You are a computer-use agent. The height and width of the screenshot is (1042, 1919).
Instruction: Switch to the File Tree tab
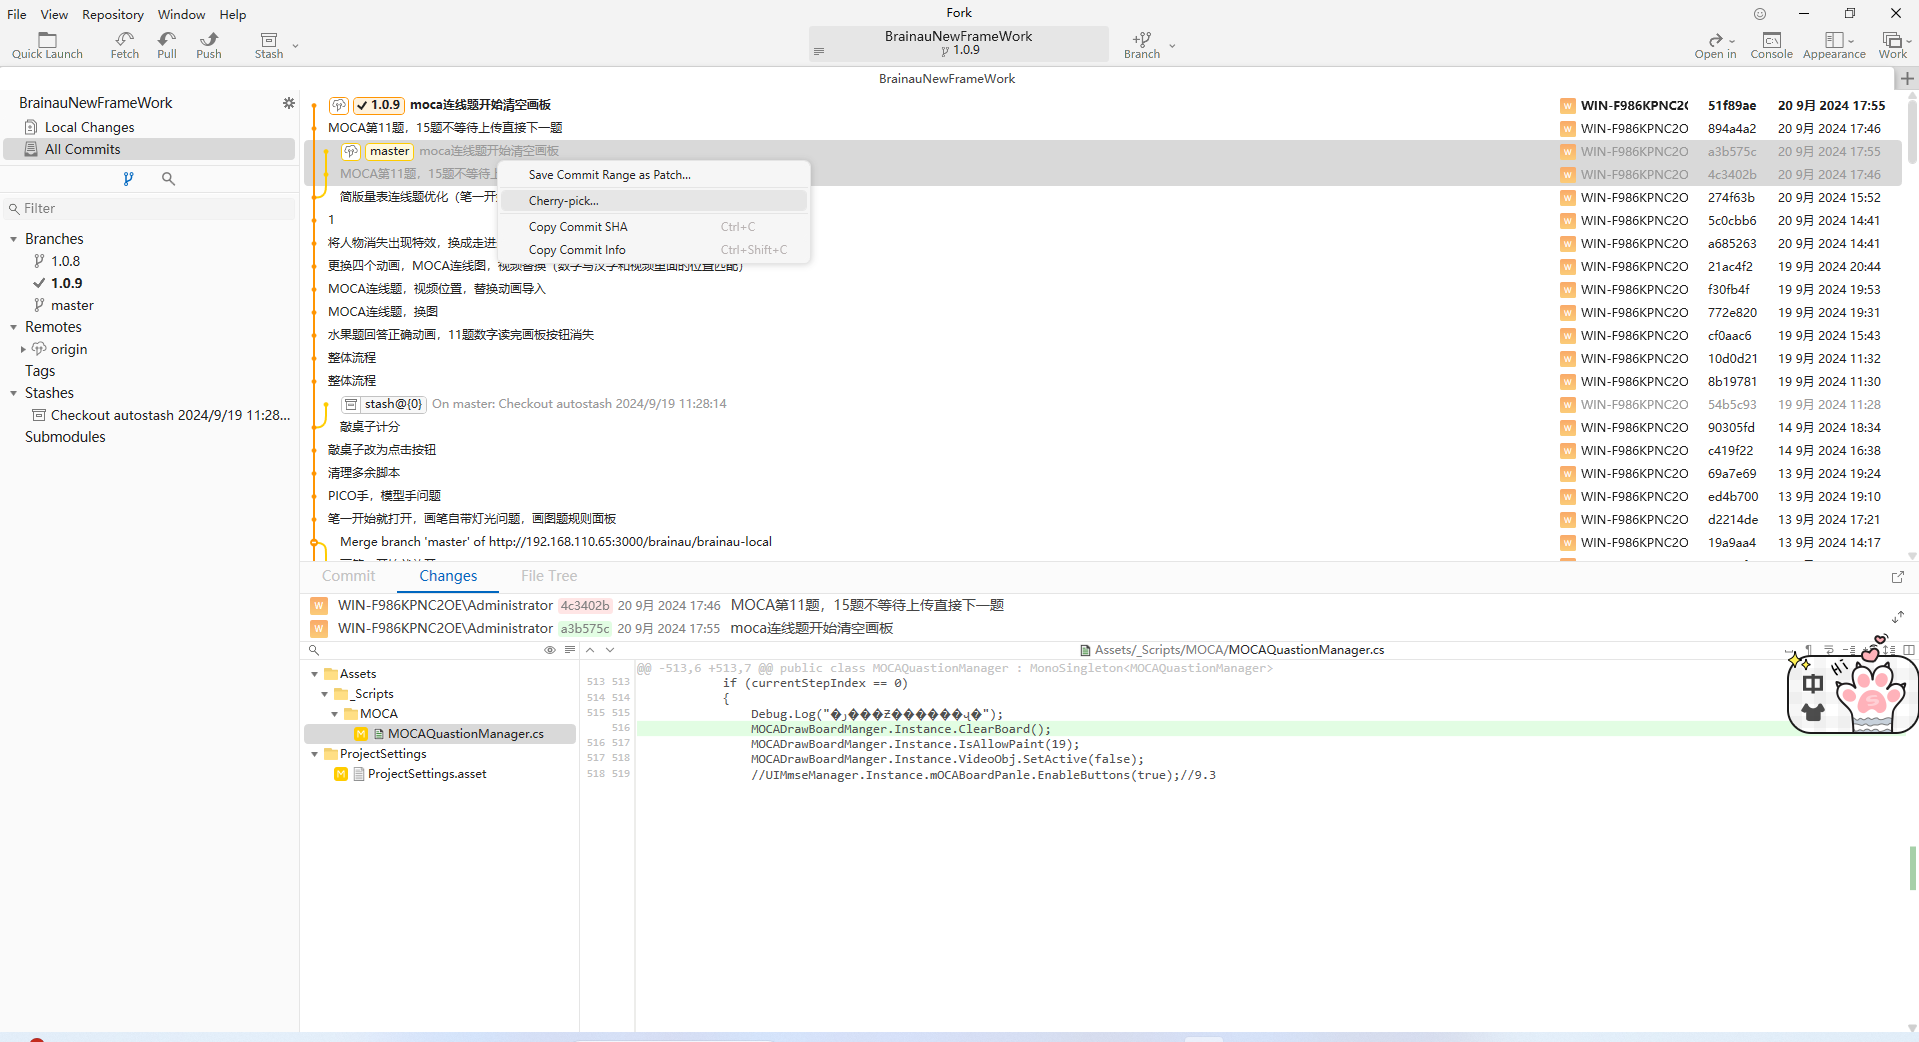point(549,576)
